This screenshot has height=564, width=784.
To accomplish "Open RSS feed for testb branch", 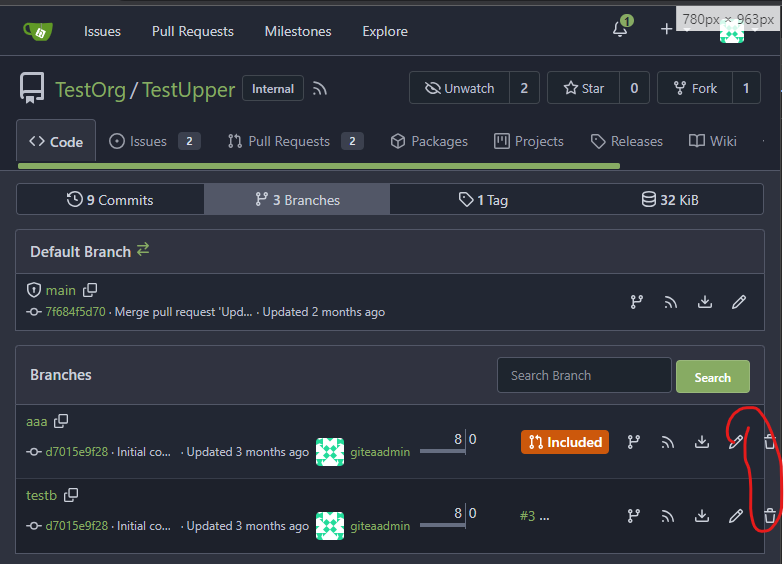I will click(668, 516).
